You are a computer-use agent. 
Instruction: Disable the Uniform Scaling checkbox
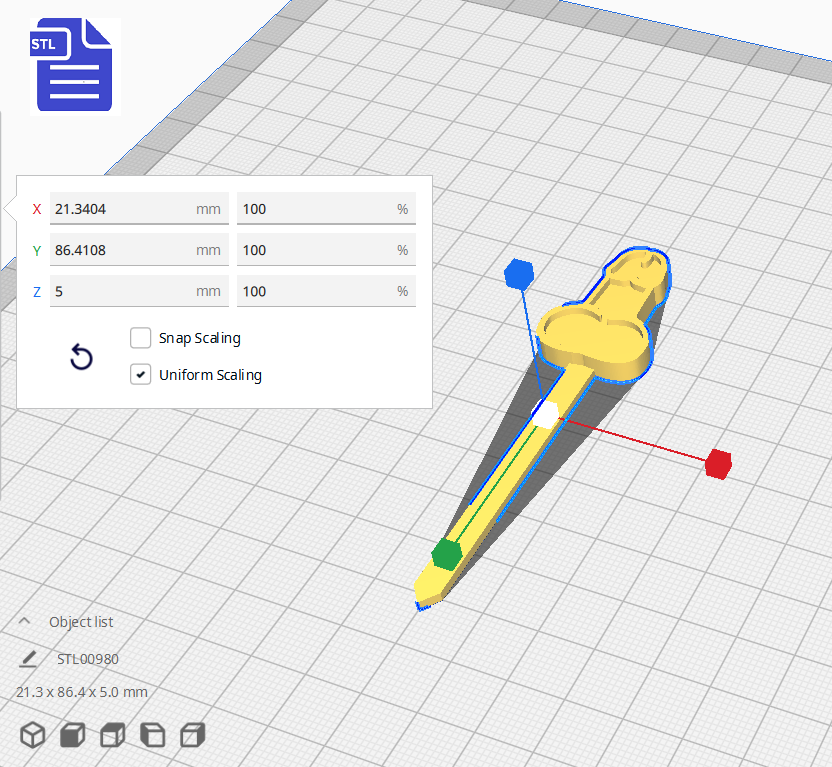(141, 375)
